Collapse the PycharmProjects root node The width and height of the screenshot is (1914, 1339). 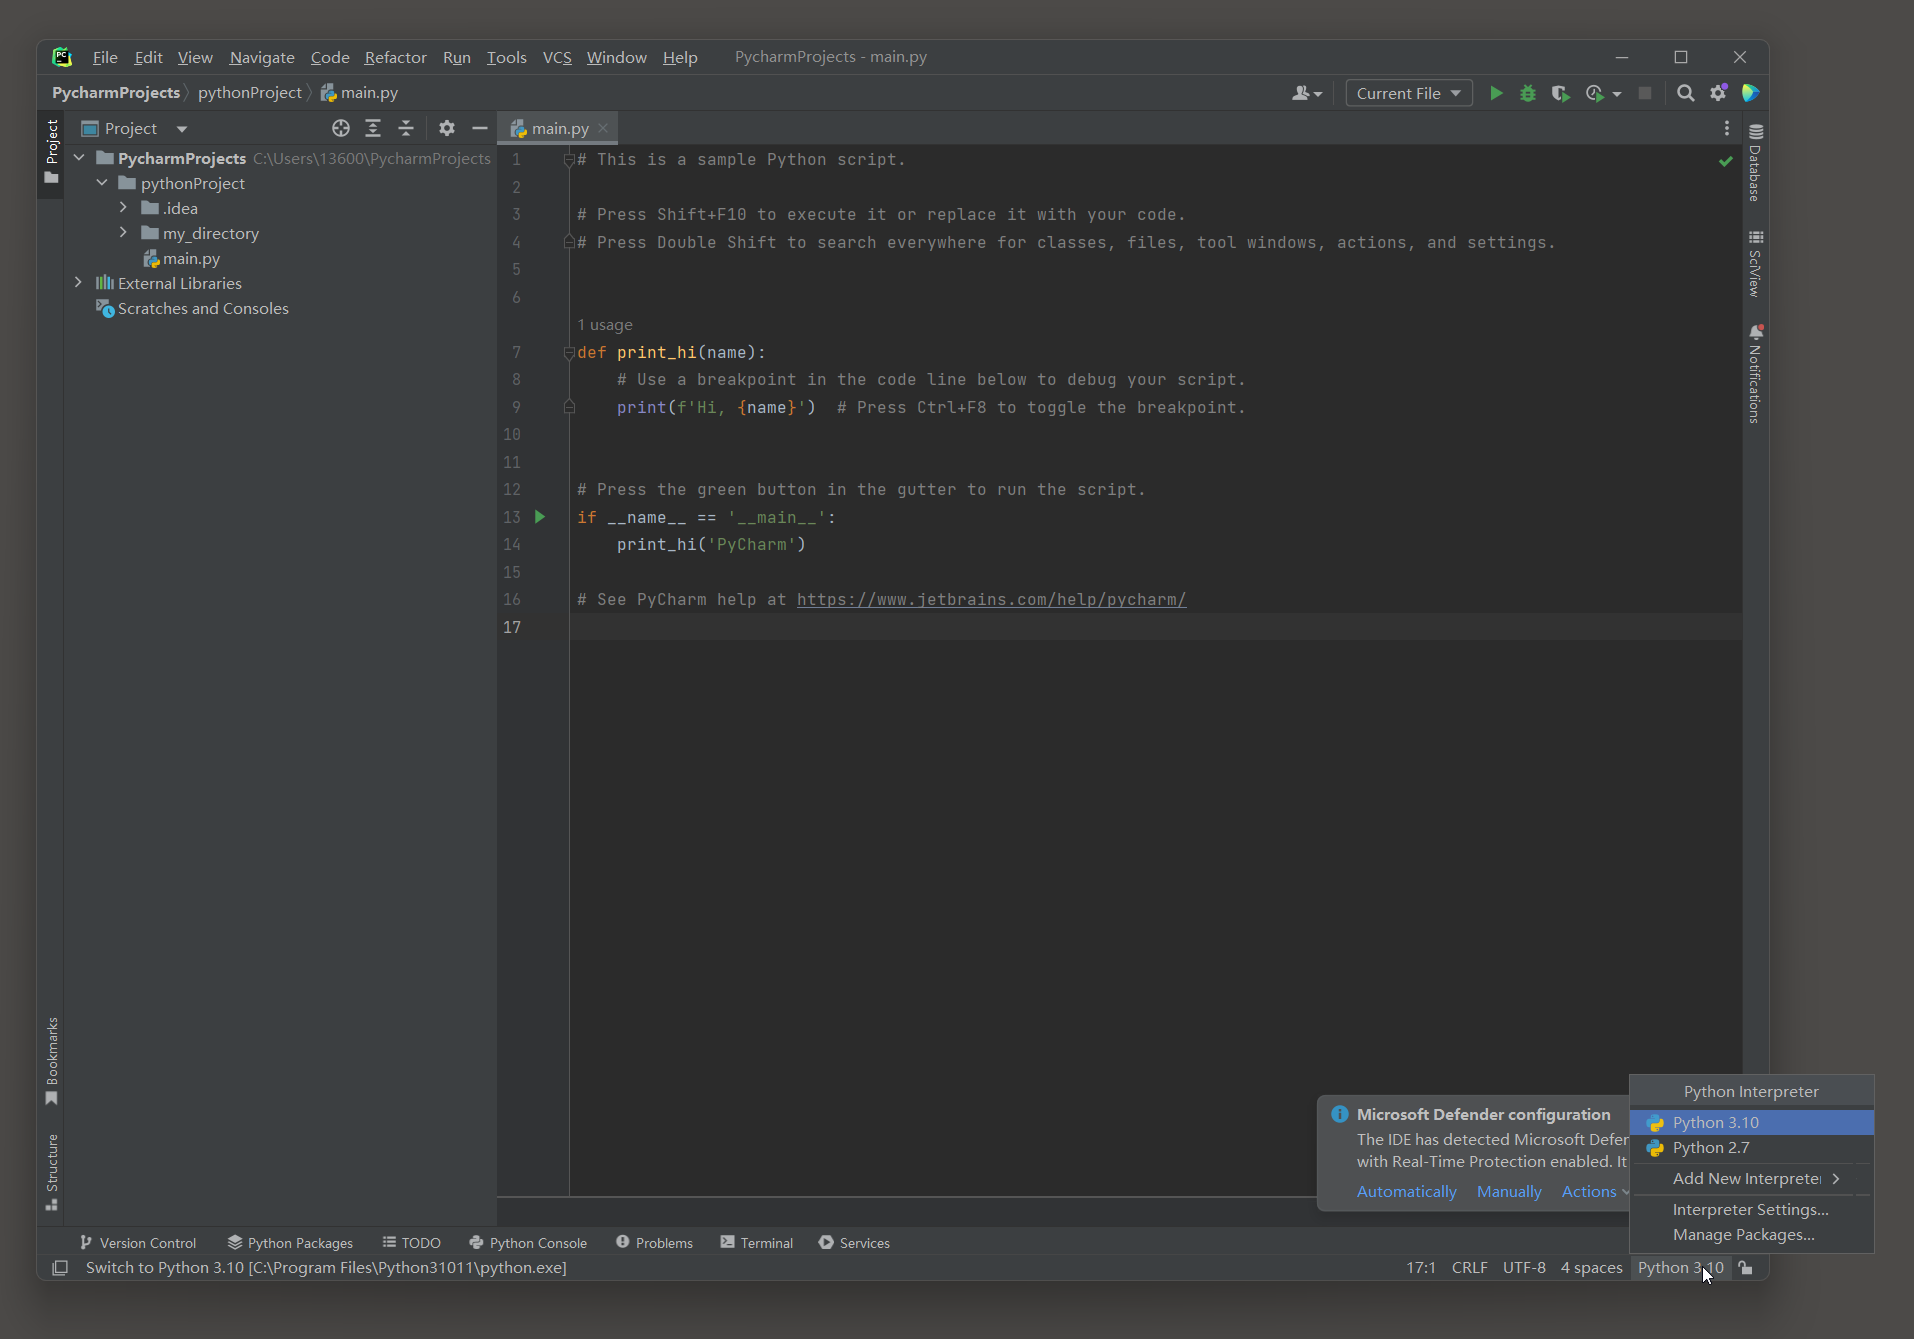coord(79,158)
